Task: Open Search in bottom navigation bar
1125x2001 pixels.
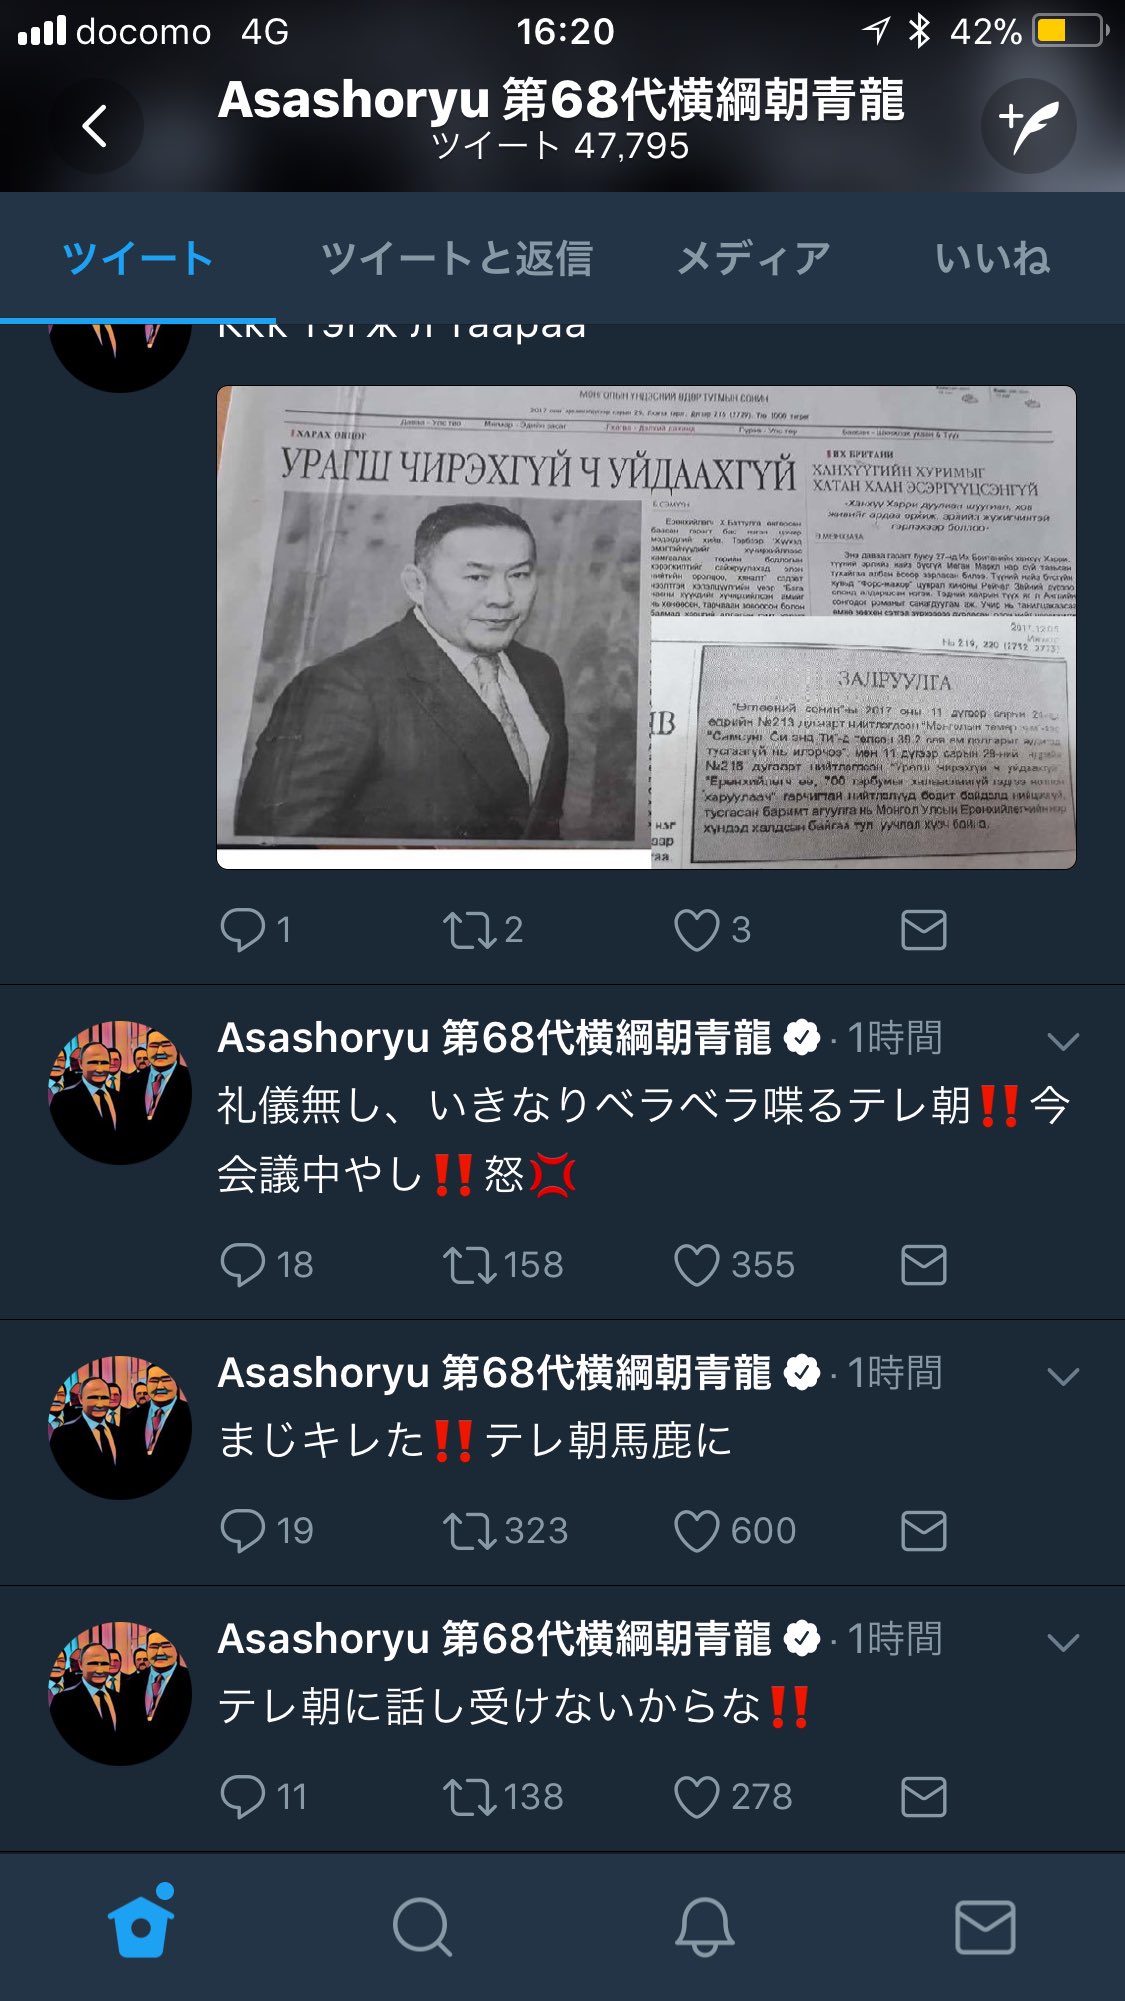Action: pyautogui.click(x=422, y=1927)
